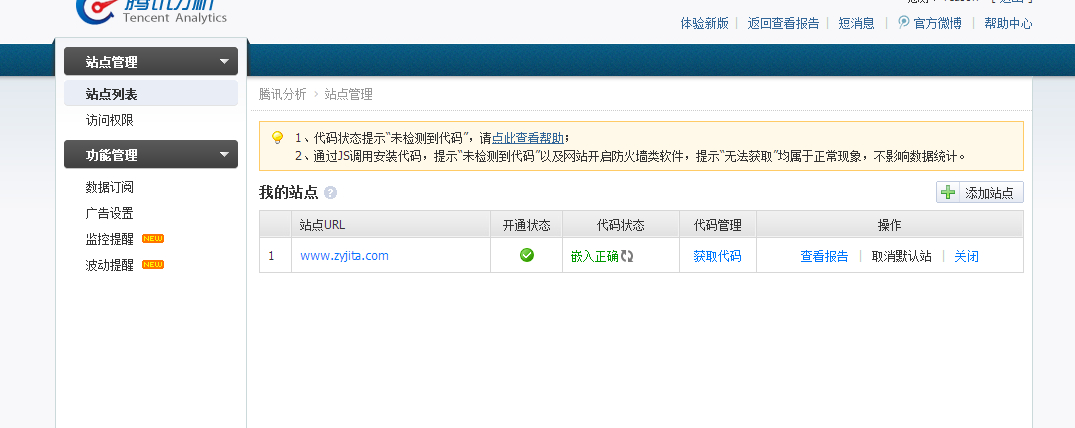Click 关闭 for www.zyjita.com
1075x428 pixels.
966,257
